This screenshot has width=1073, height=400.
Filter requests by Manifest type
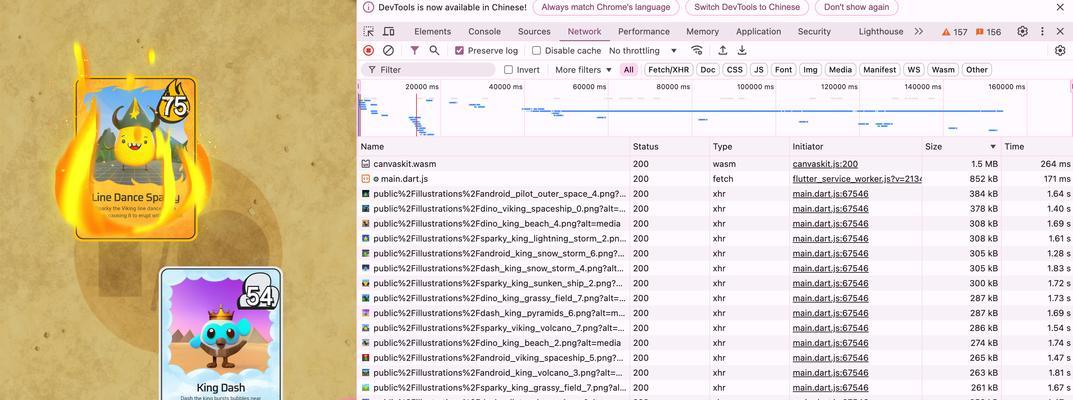pyautogui.click(x=879, y=70)
